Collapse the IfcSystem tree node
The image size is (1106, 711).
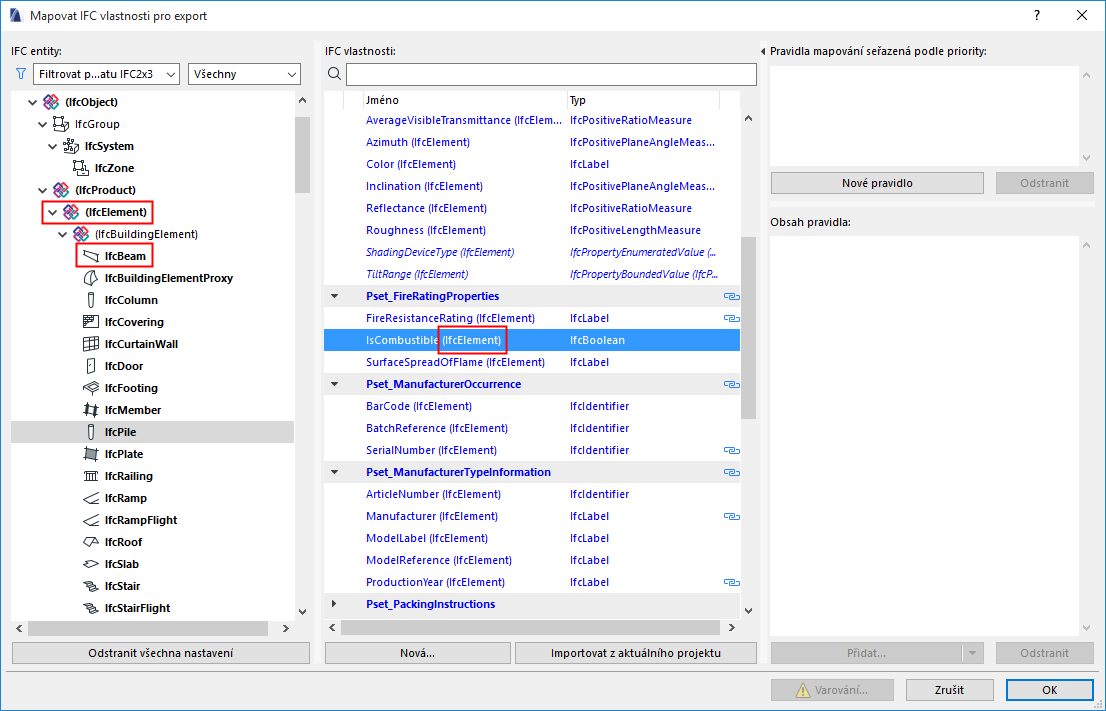pos(52,146)
